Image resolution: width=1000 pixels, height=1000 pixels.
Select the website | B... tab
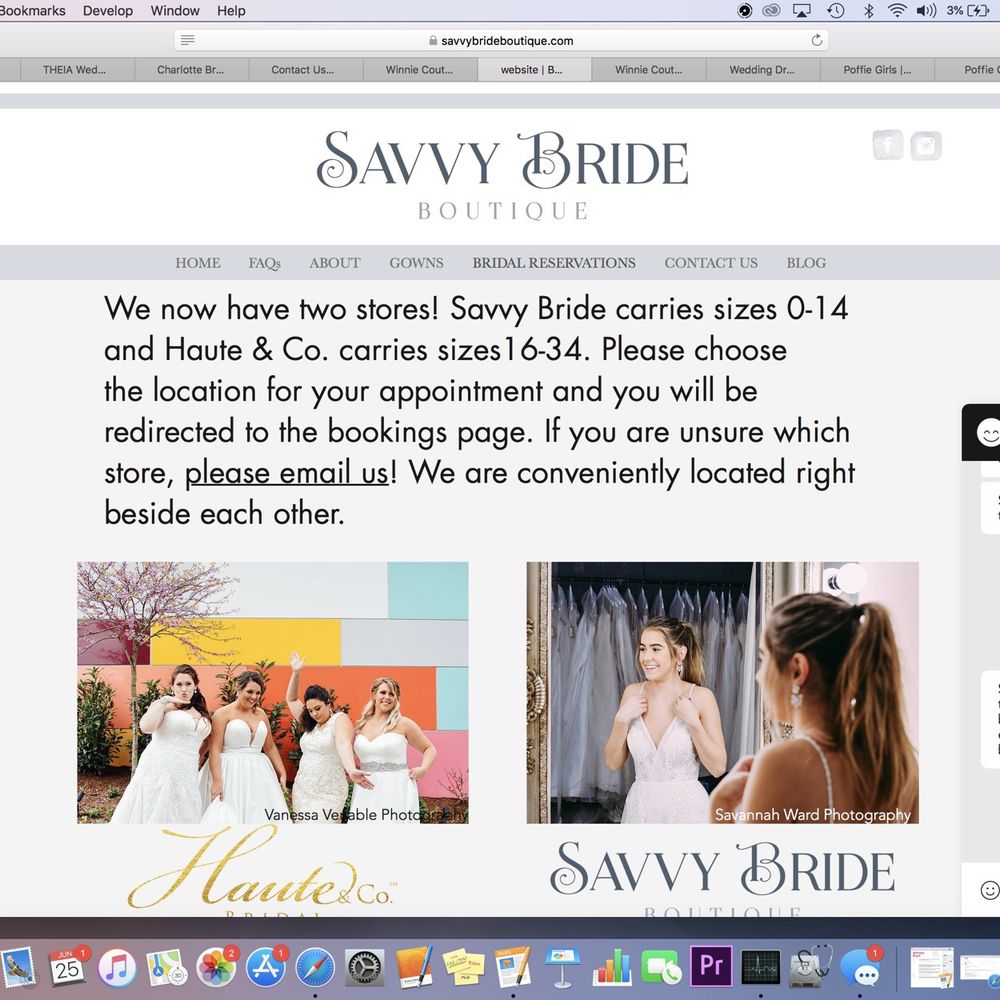[x=534, y=70]
